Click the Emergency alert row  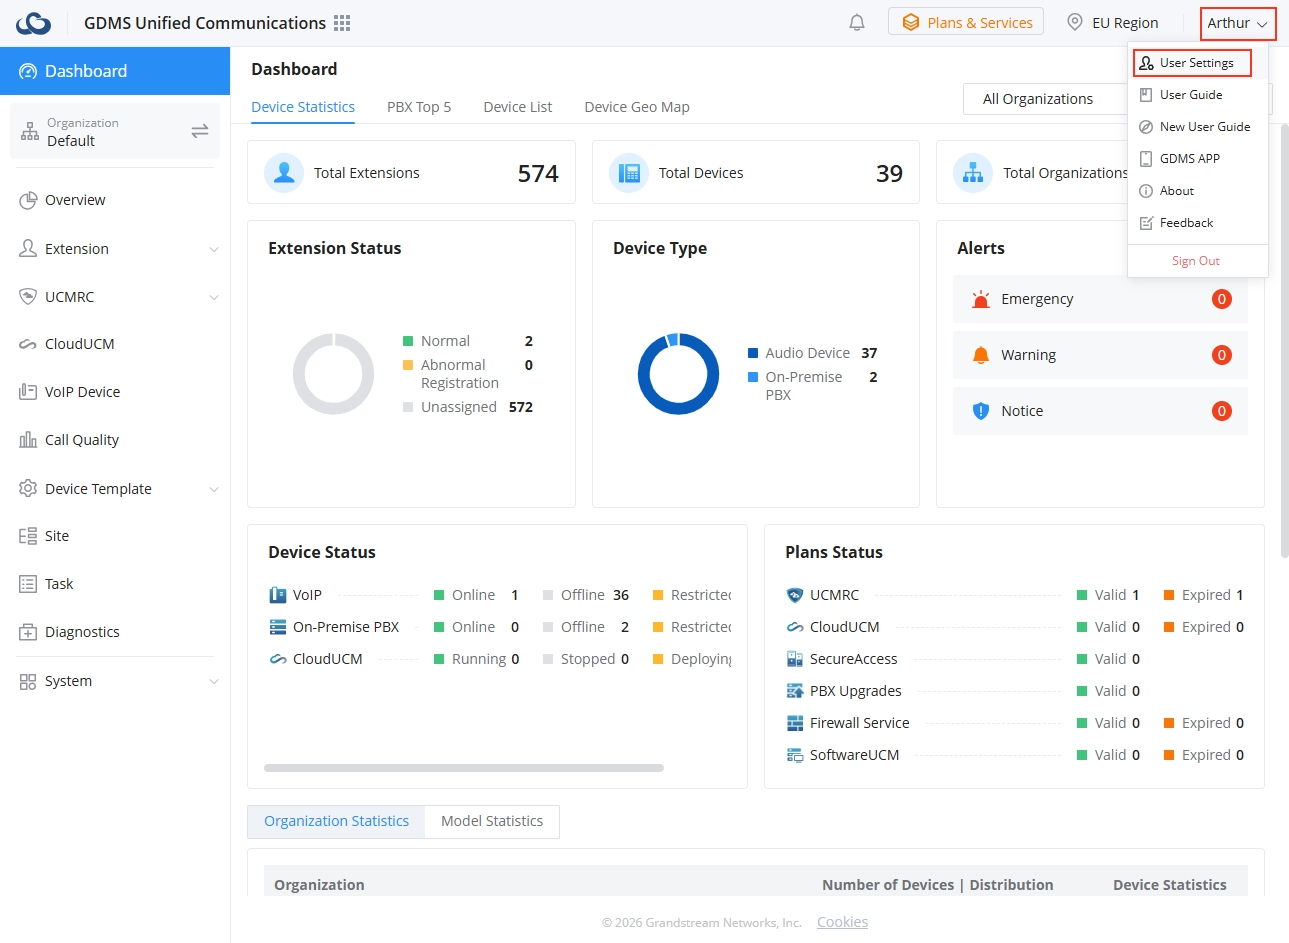[1100, 299]
